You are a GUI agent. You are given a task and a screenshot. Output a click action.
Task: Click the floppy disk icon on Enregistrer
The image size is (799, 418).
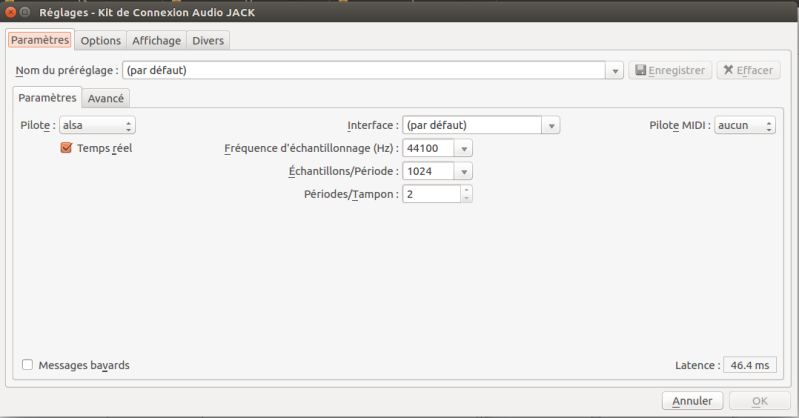pyautogui.click(x=641, y=70)
